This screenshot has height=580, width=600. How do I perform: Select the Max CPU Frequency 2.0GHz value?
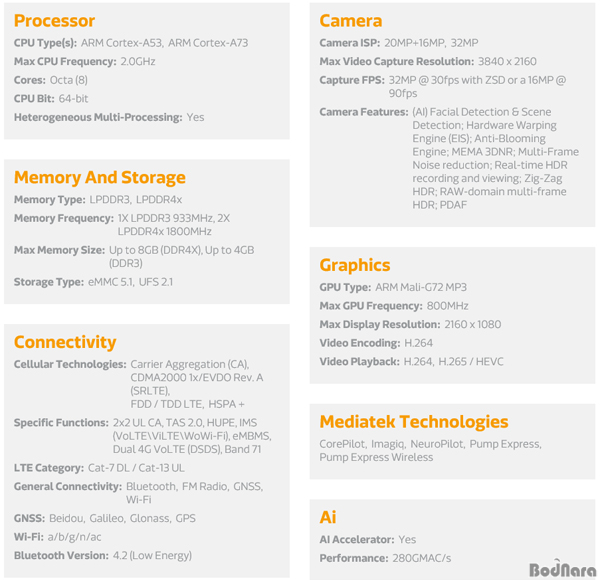[138, 61]
